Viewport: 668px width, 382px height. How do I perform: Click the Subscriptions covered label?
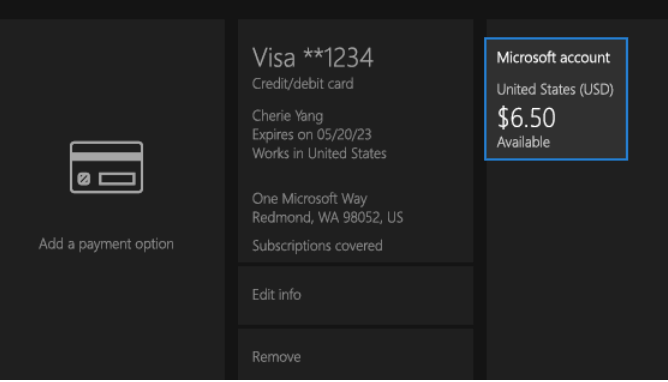point(317,246)
